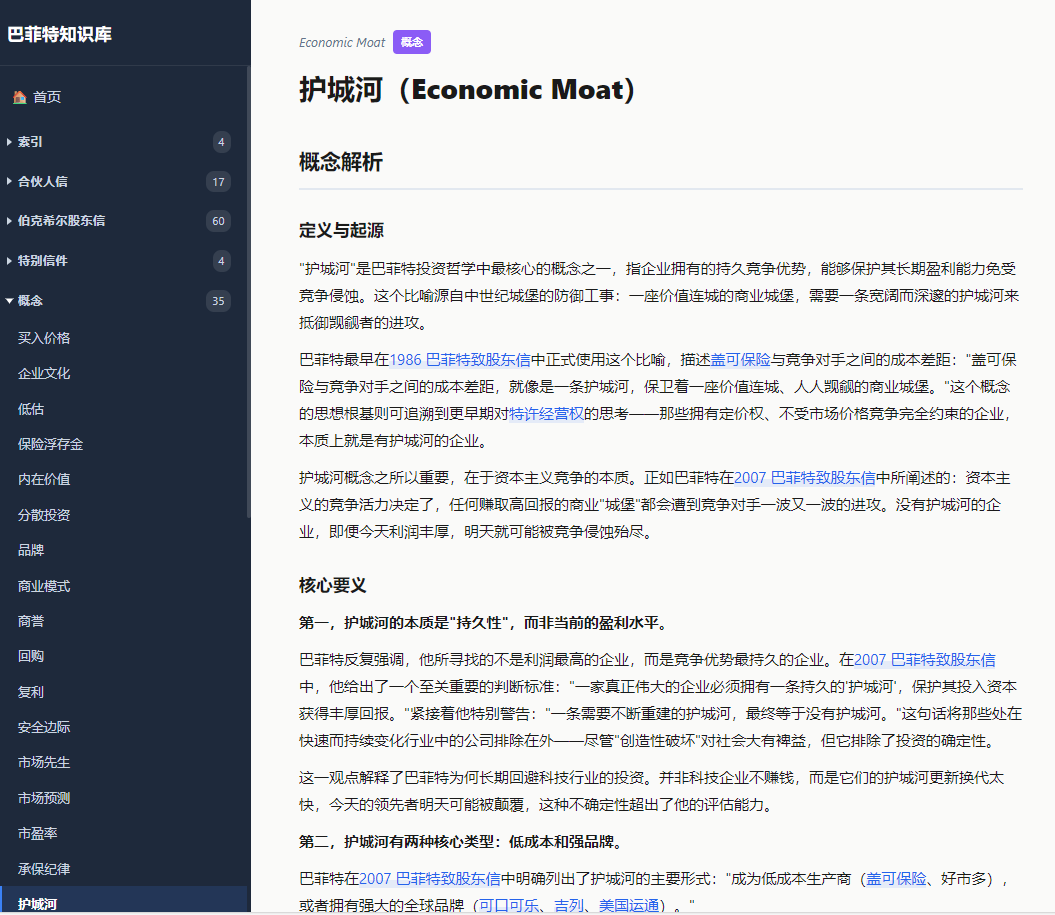Click the 概念 count badge 35

(219, 301)
